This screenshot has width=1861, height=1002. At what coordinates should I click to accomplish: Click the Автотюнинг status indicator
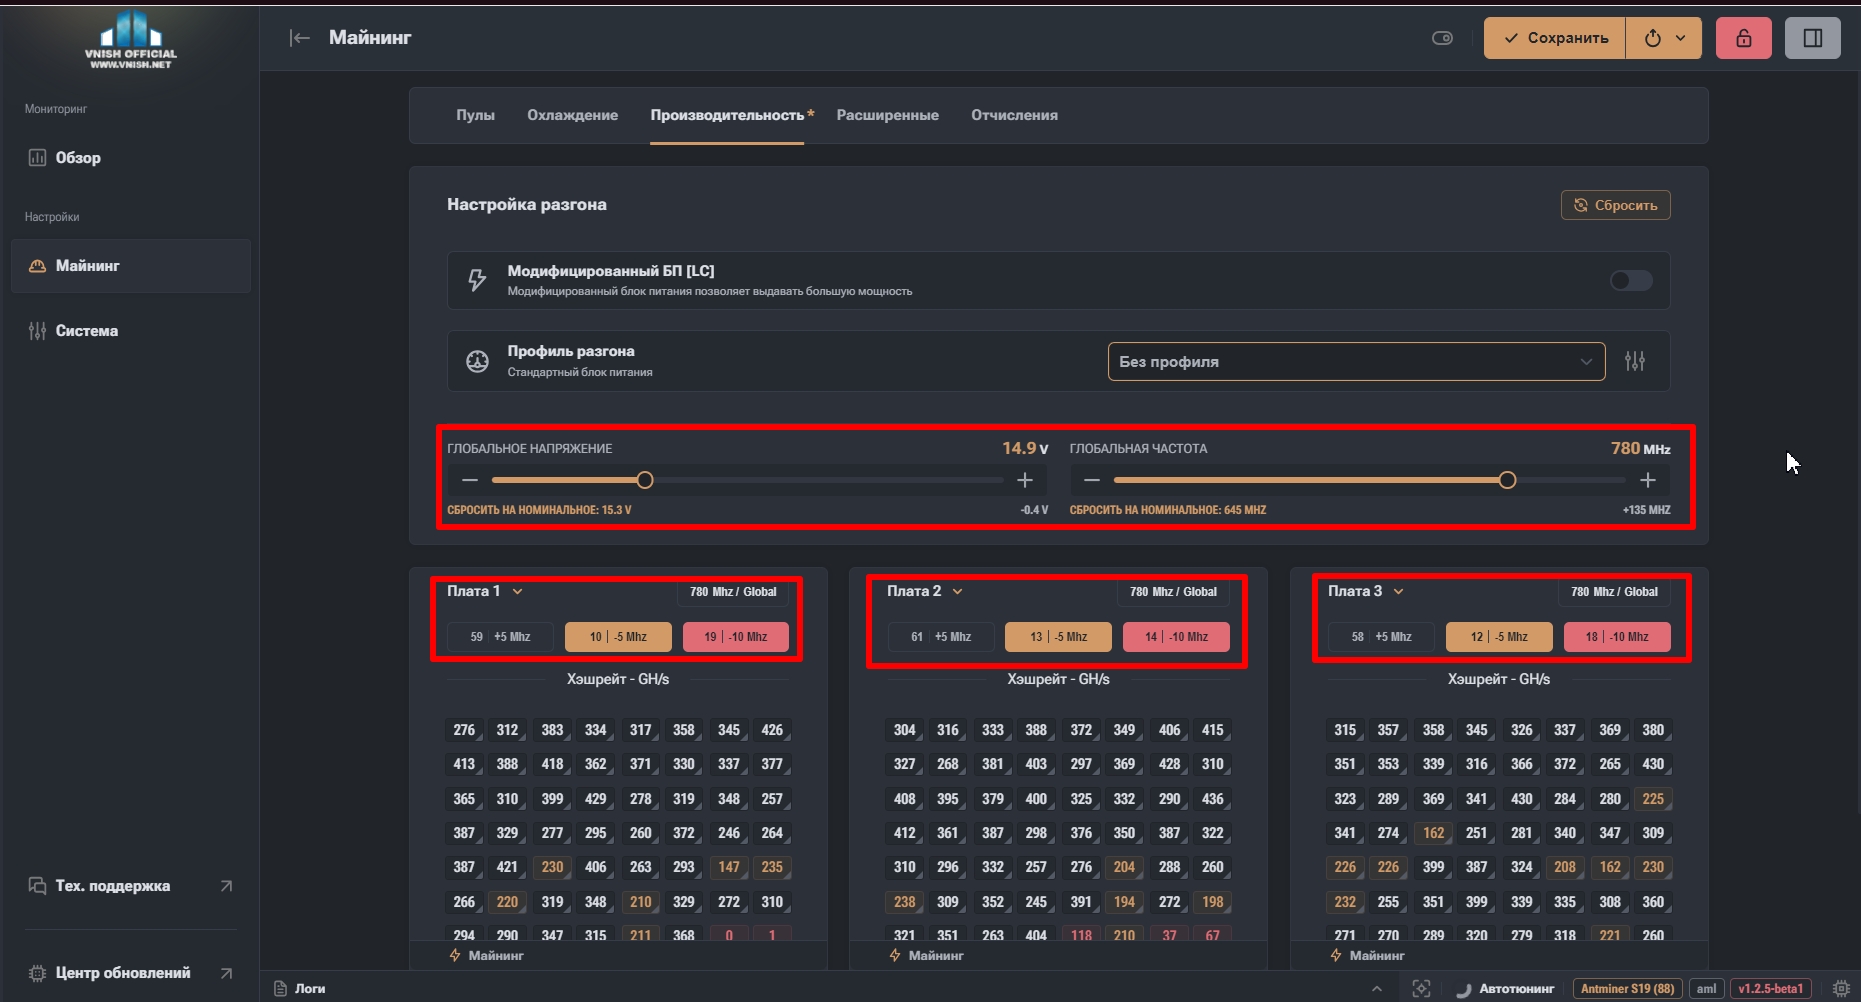click(x=1505, y=989)
